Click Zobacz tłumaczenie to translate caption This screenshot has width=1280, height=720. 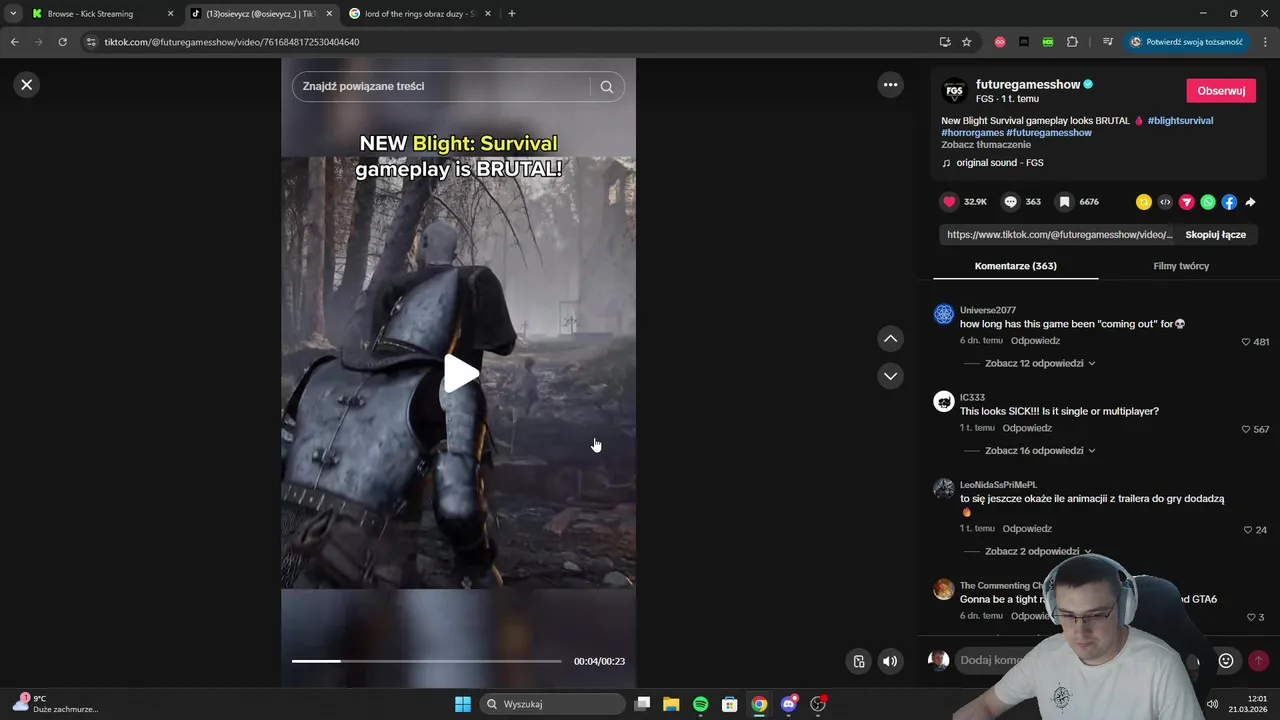[x=986, y=145]
